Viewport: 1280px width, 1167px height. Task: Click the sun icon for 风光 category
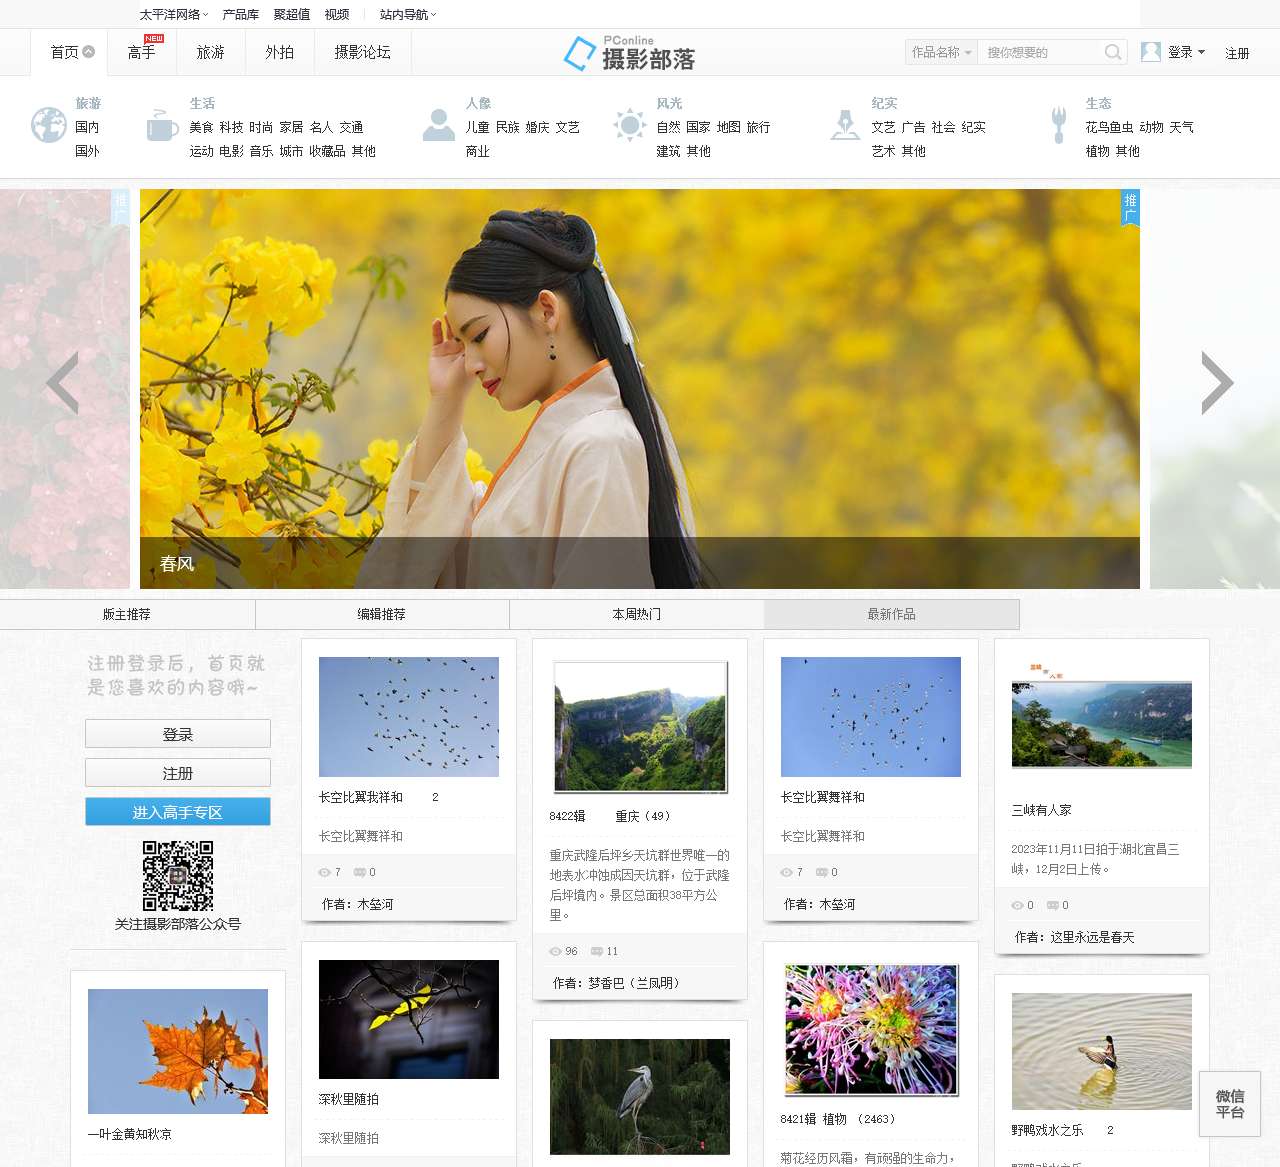[x=629, y=125]
